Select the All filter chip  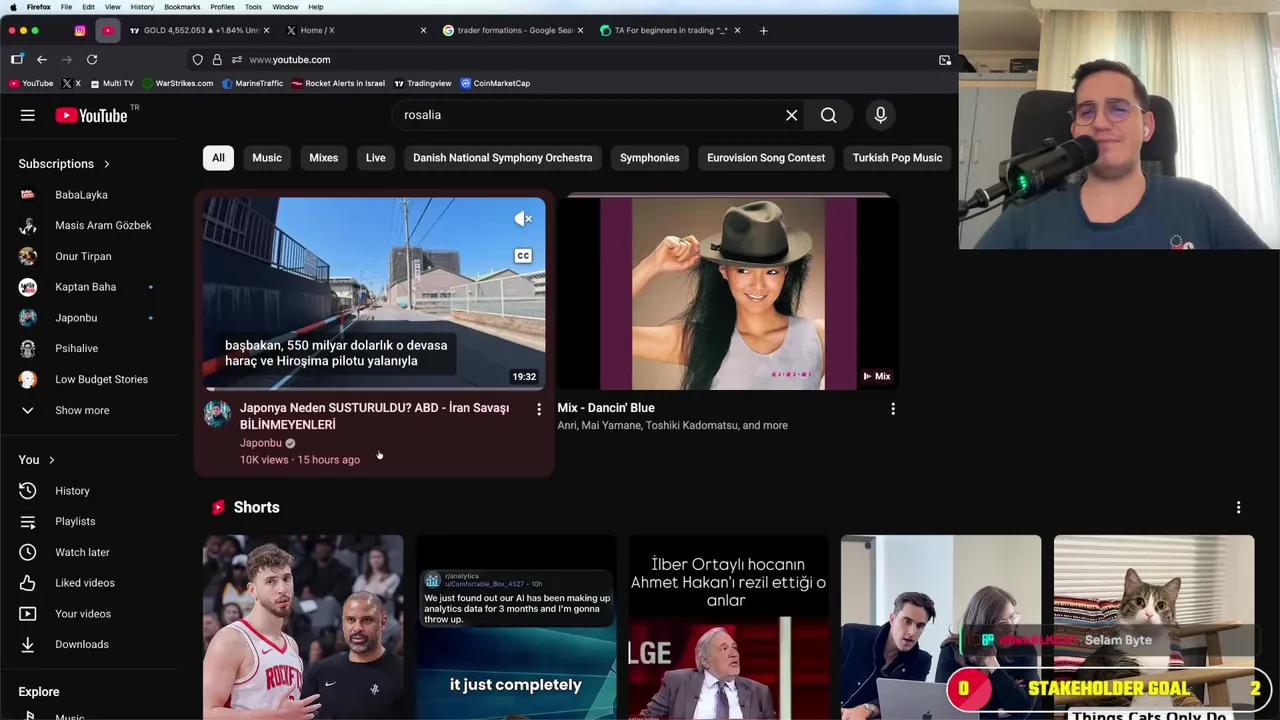[218, 158]
